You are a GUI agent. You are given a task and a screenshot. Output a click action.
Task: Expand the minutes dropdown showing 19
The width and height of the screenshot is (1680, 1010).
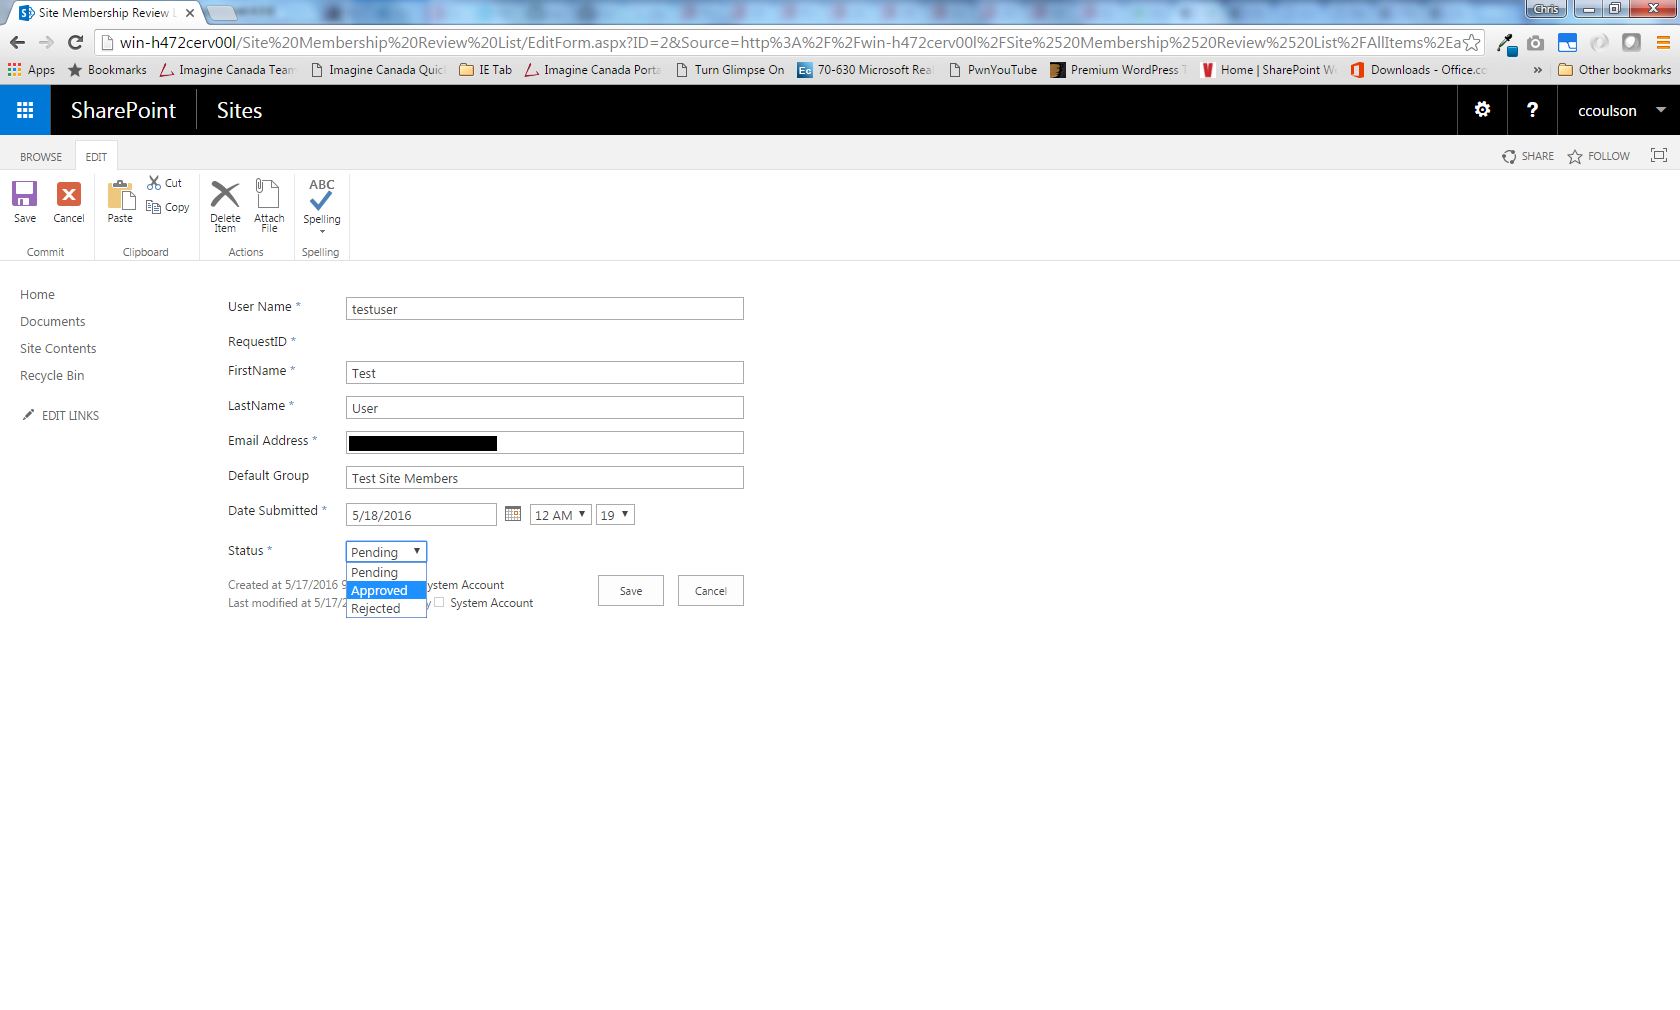point(615,515)
